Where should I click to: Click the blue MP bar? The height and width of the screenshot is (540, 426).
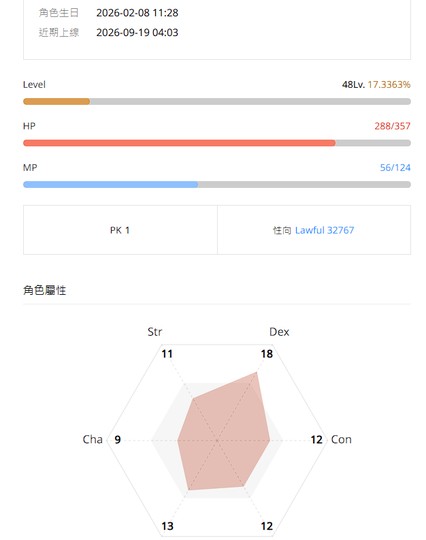pos(217,185)
